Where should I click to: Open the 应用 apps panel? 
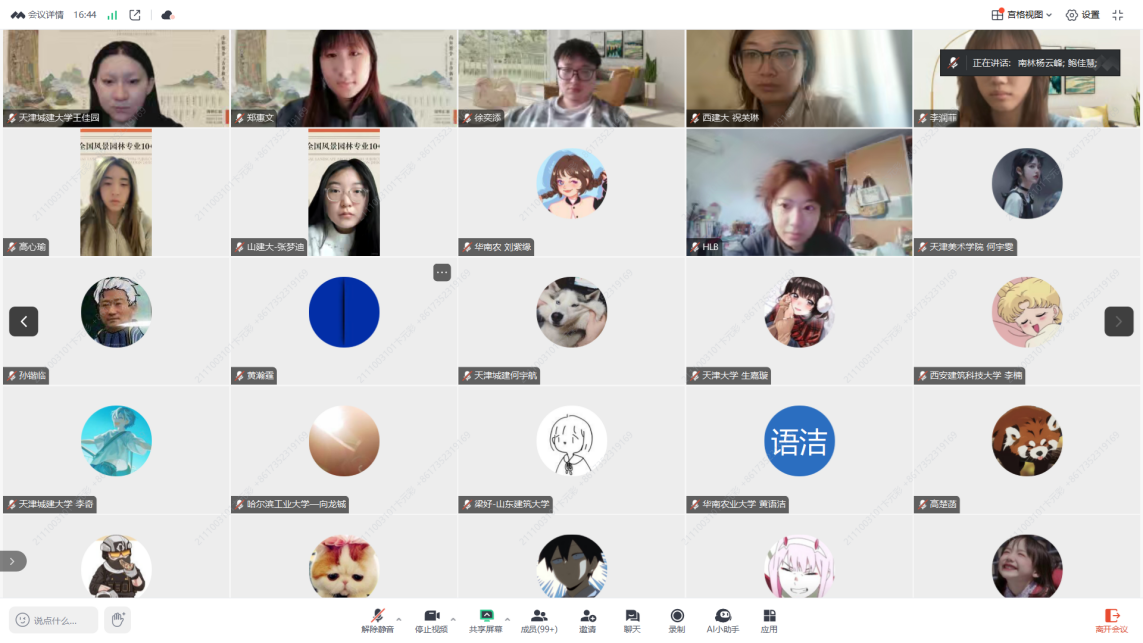[769, 620]
